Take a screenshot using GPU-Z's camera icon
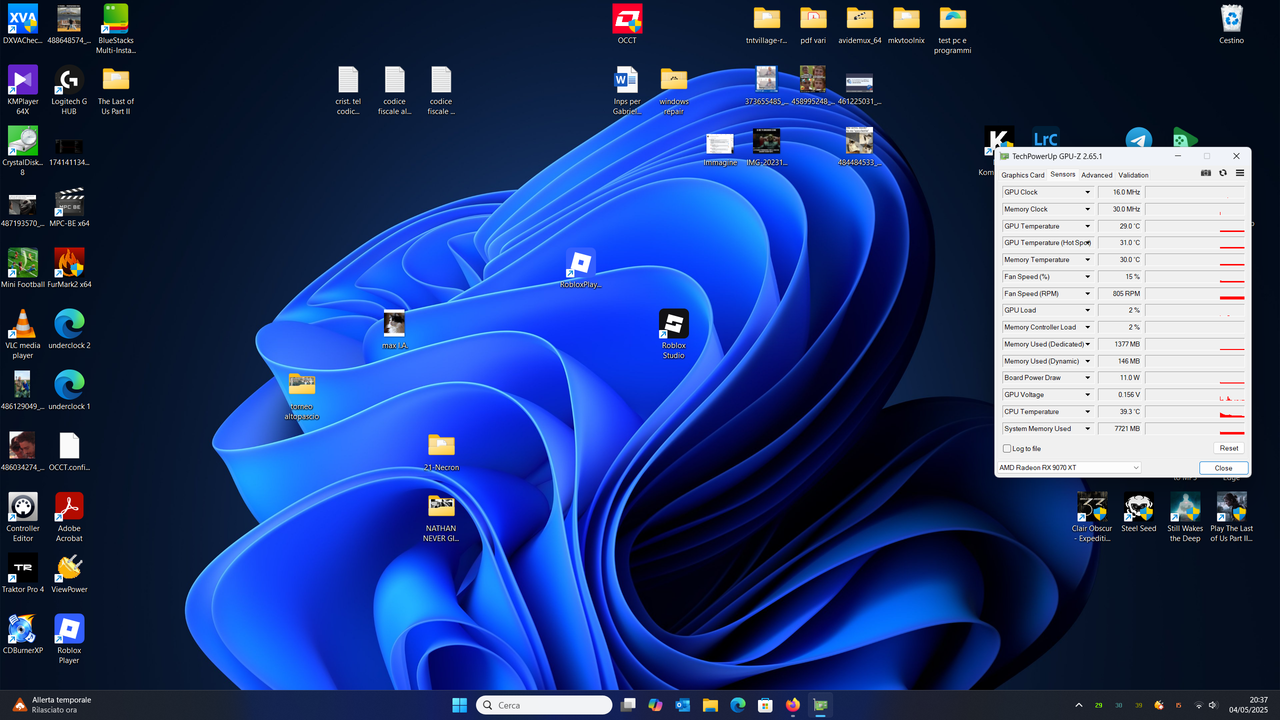 (x=1205, y=172)
